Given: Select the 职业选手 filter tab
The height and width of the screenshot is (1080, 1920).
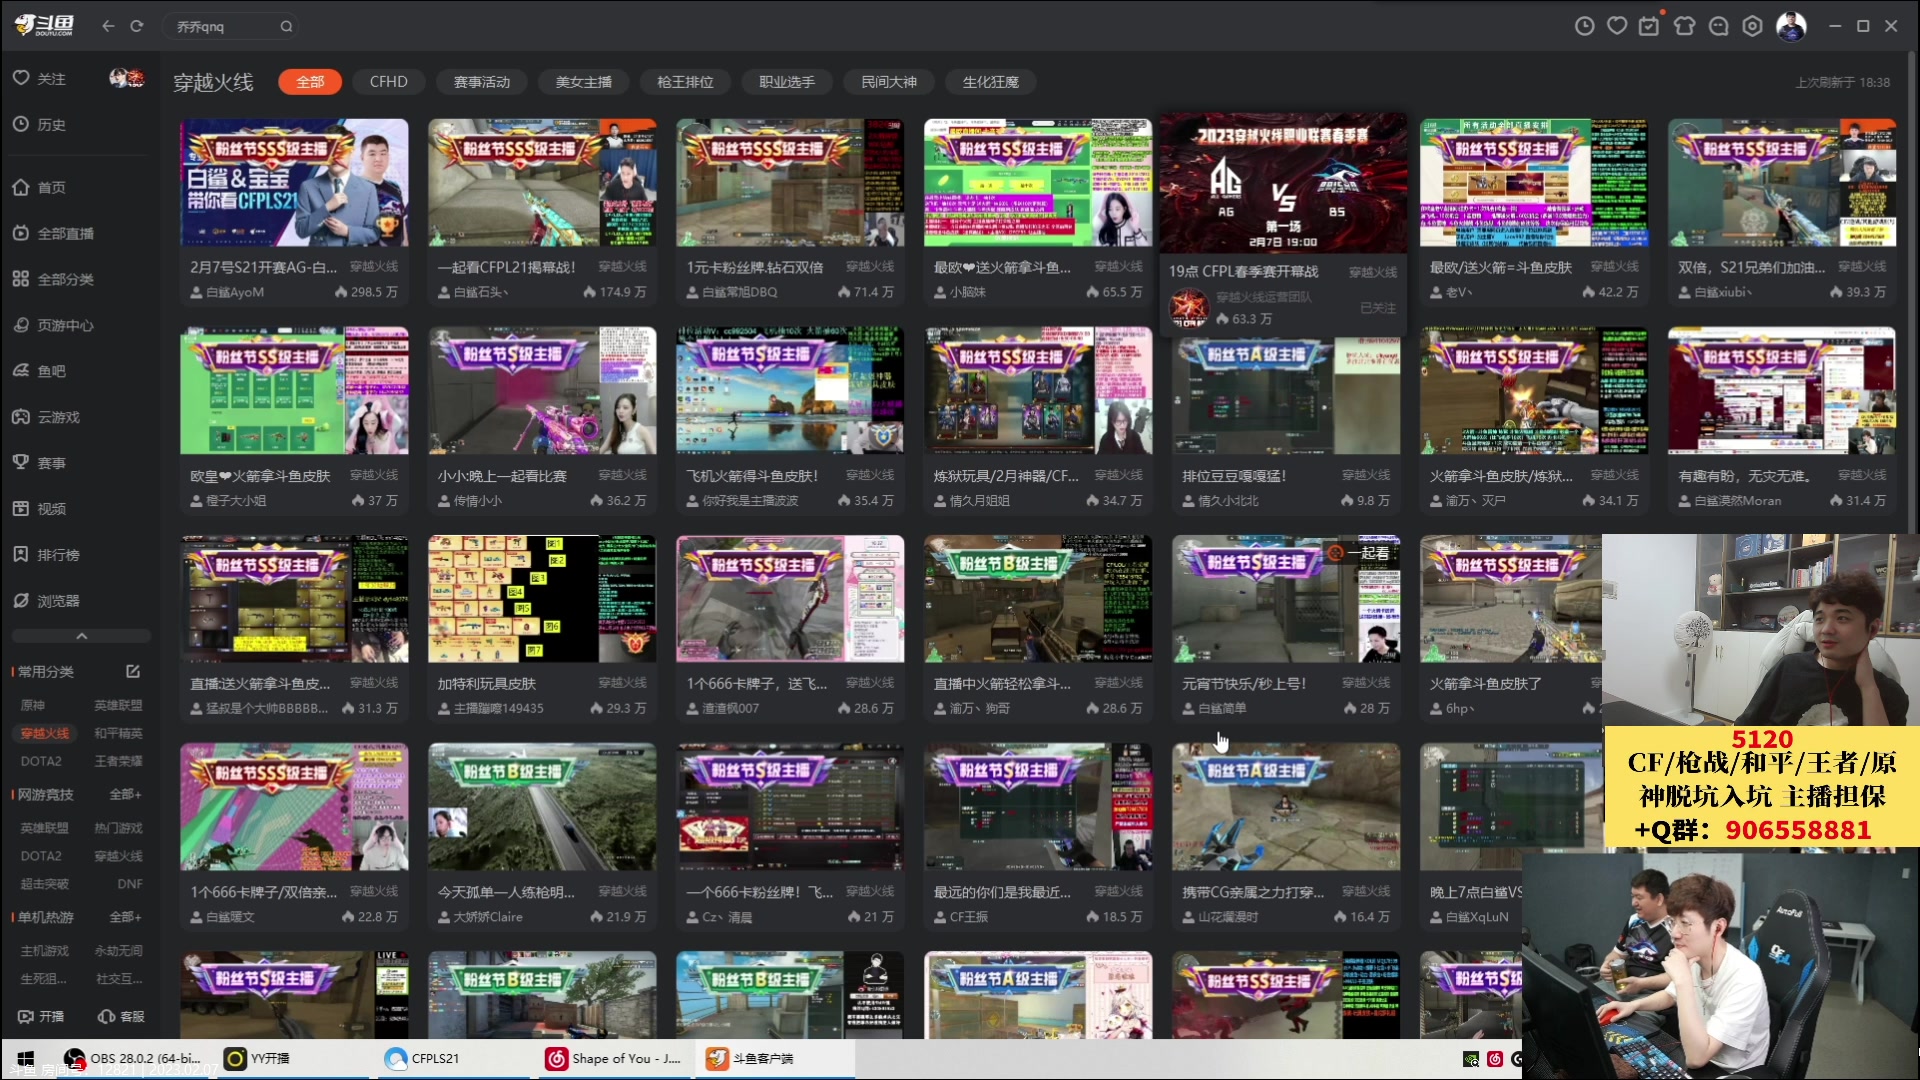Looking at the screenshot, I should point(787,82).
